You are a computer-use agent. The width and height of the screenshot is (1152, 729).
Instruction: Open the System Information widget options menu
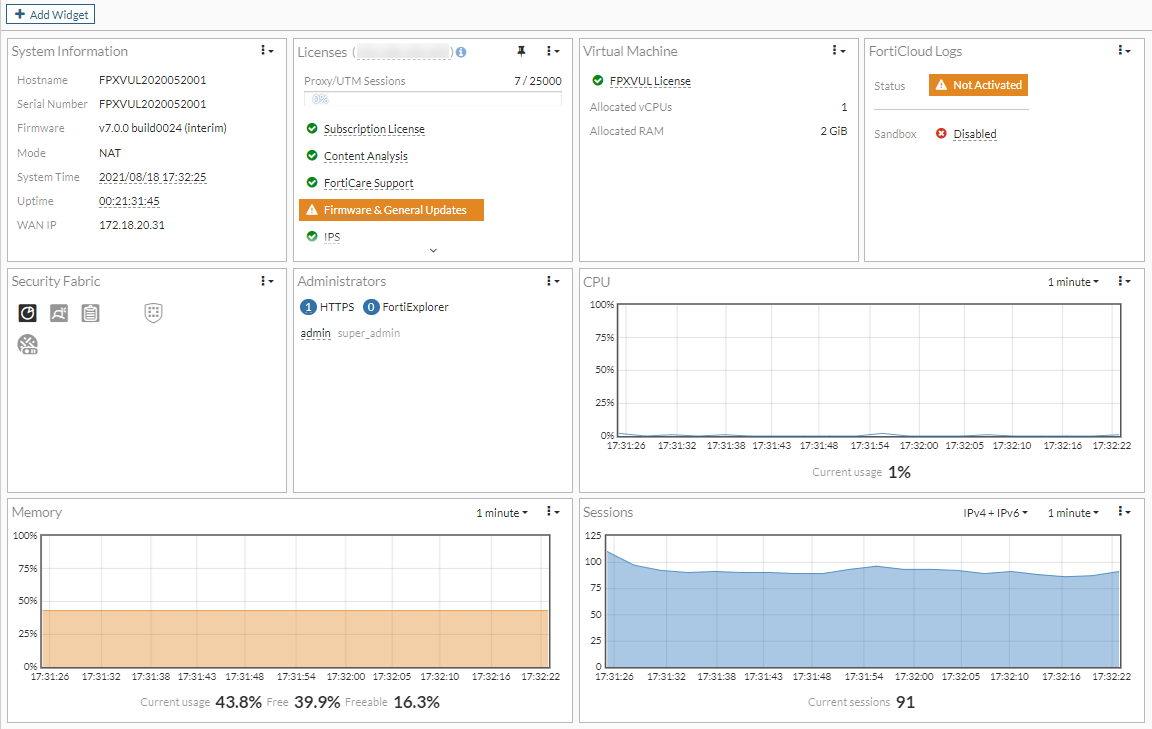pyautogui.click(x=267, y=51)
